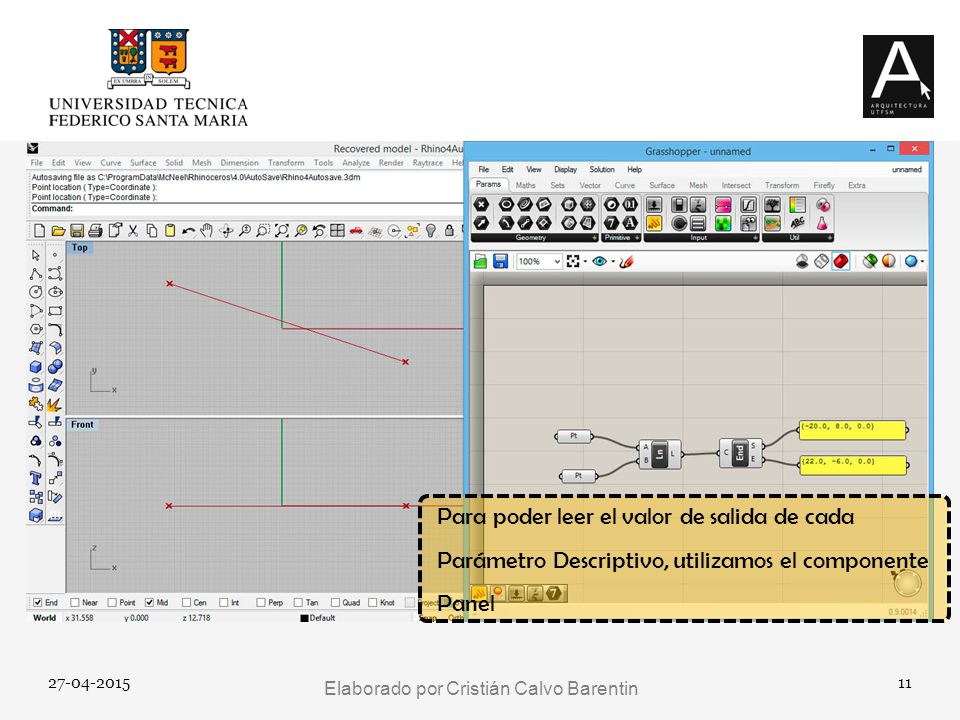960x720 pixels.
Task: Select the Text object tool in Rhino sidebar
Action: tap(36, 478)
